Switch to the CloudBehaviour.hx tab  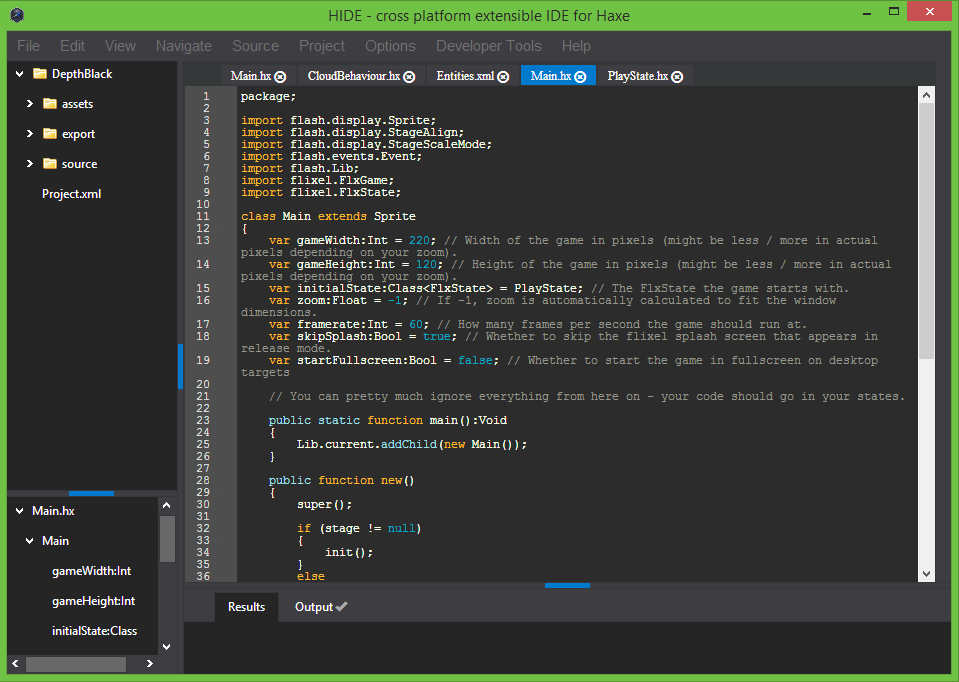tap(354, 76)
